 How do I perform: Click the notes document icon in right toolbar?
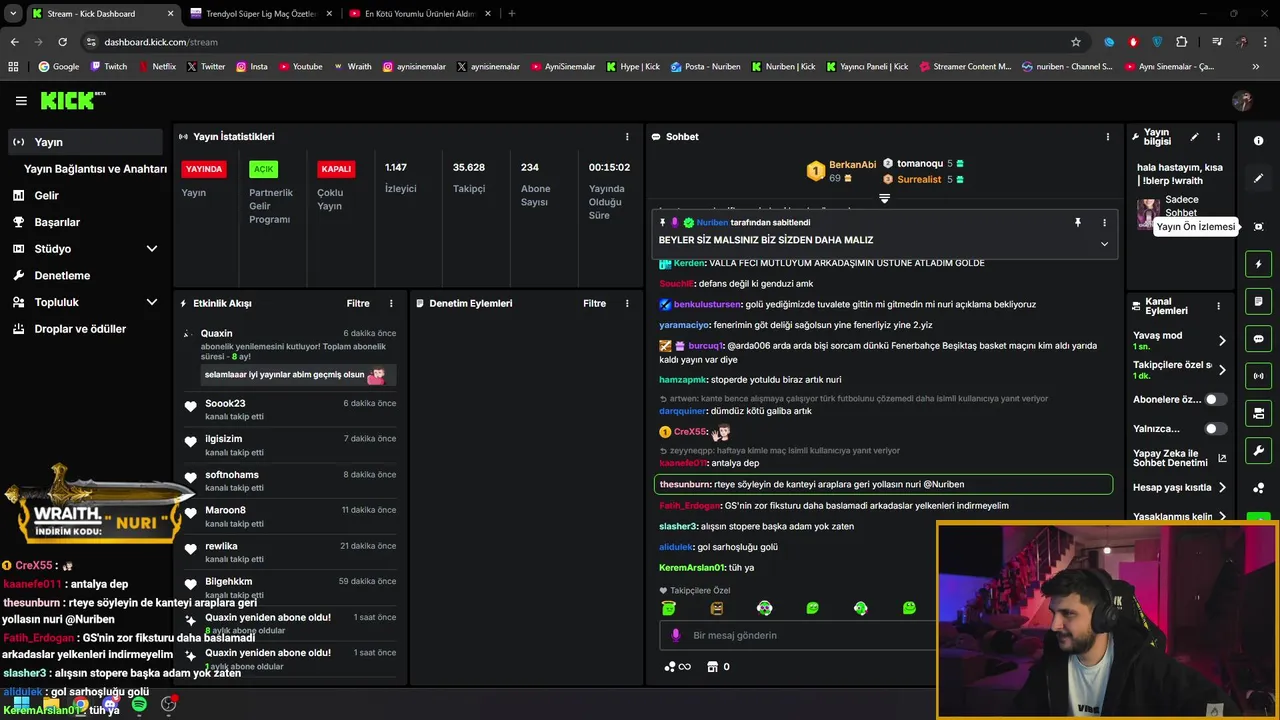(1258, 301)
